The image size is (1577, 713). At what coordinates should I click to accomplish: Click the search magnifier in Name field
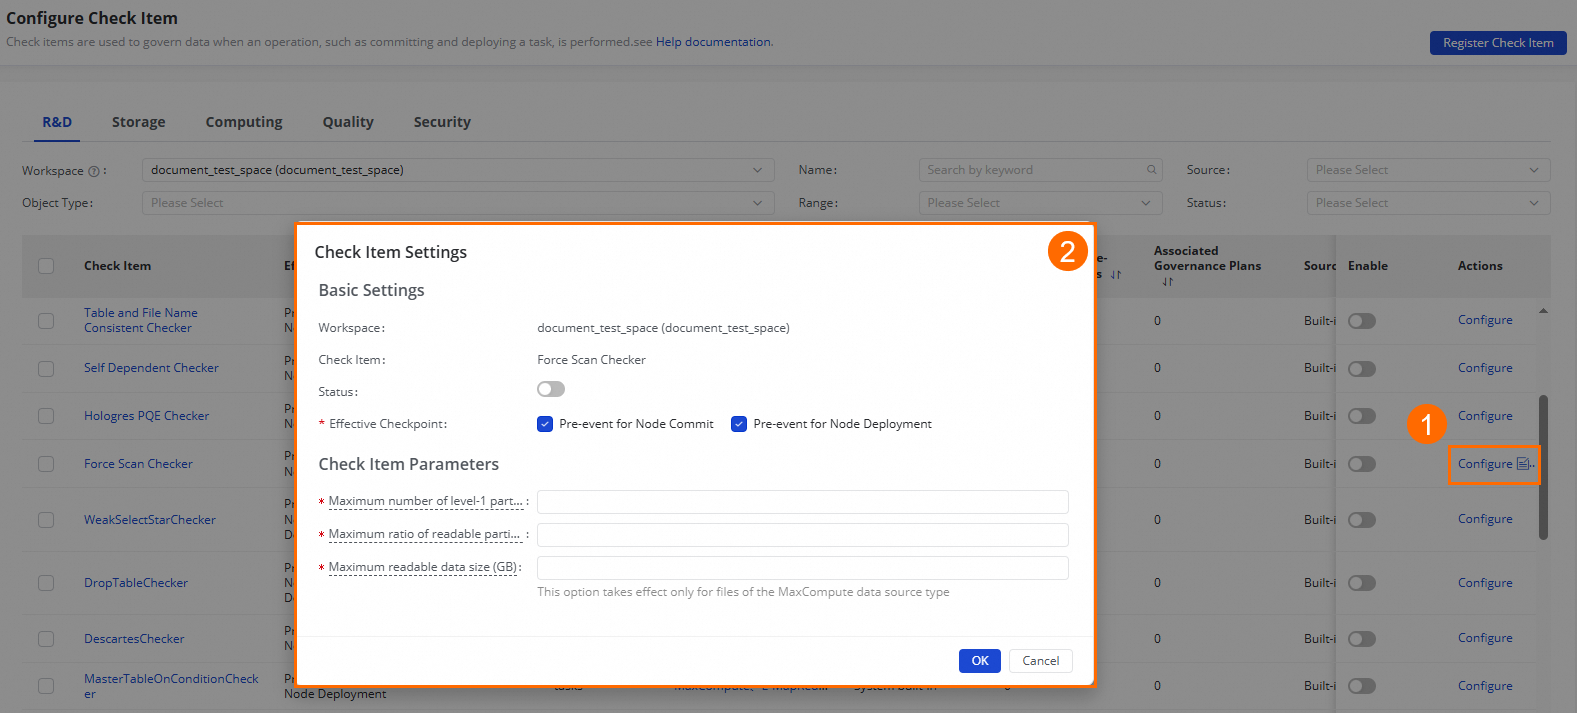1151,170
